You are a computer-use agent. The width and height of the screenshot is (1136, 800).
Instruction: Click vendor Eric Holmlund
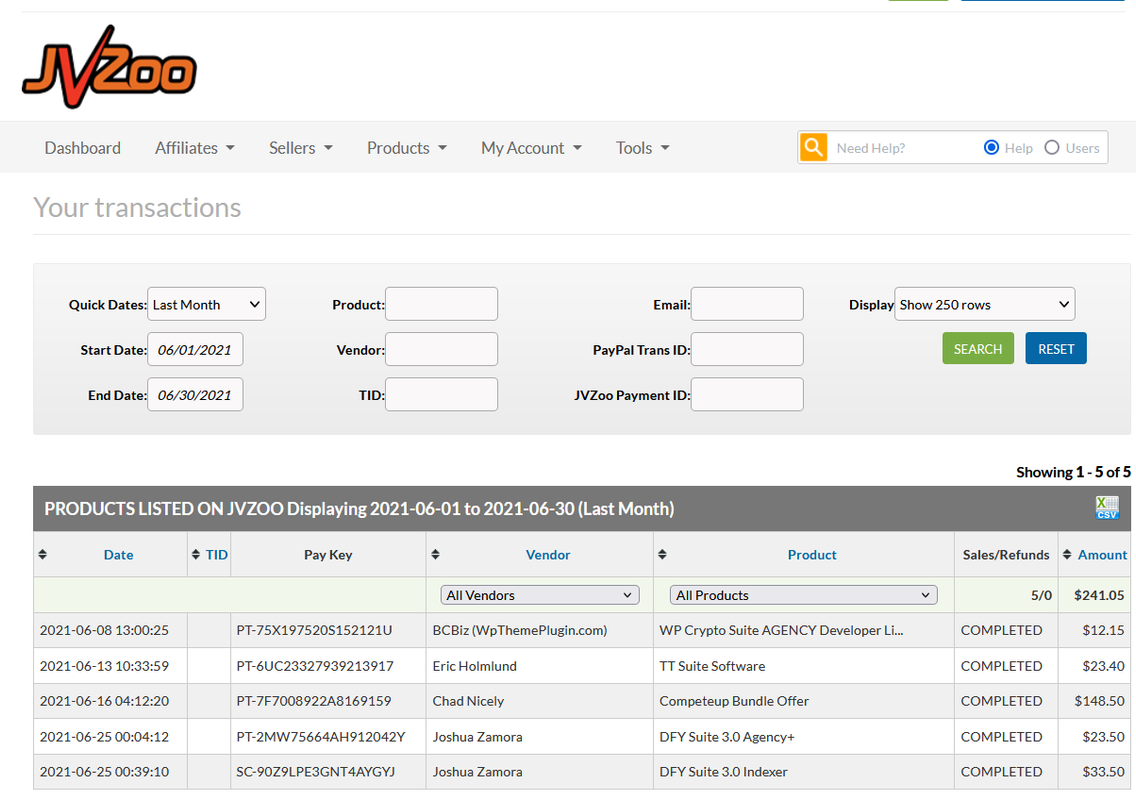pos(475,666)
